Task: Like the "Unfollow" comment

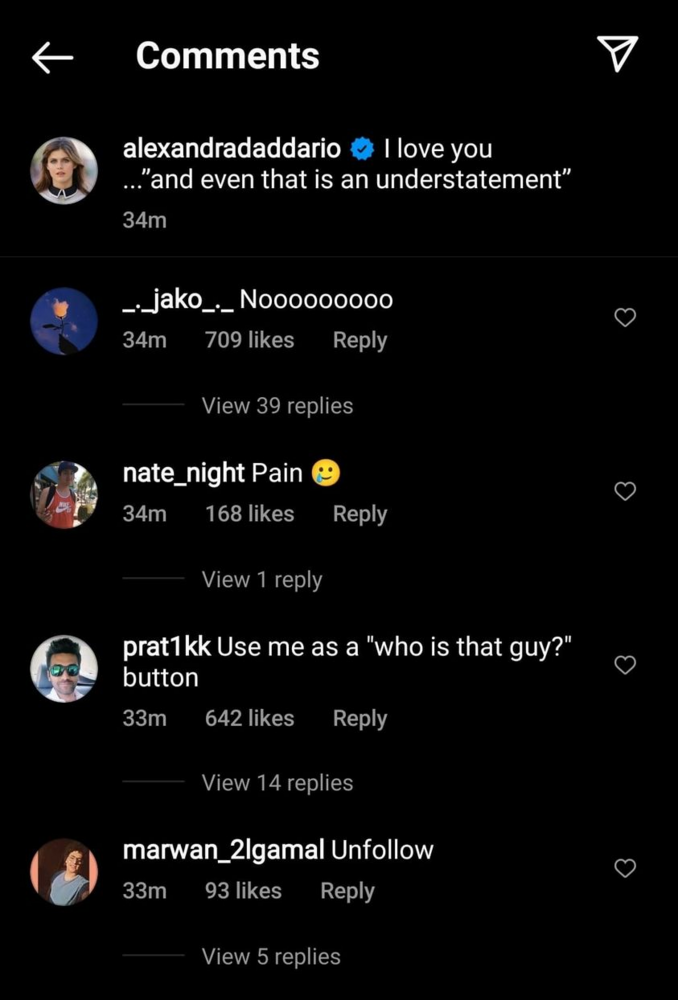Action: (624, 868)
